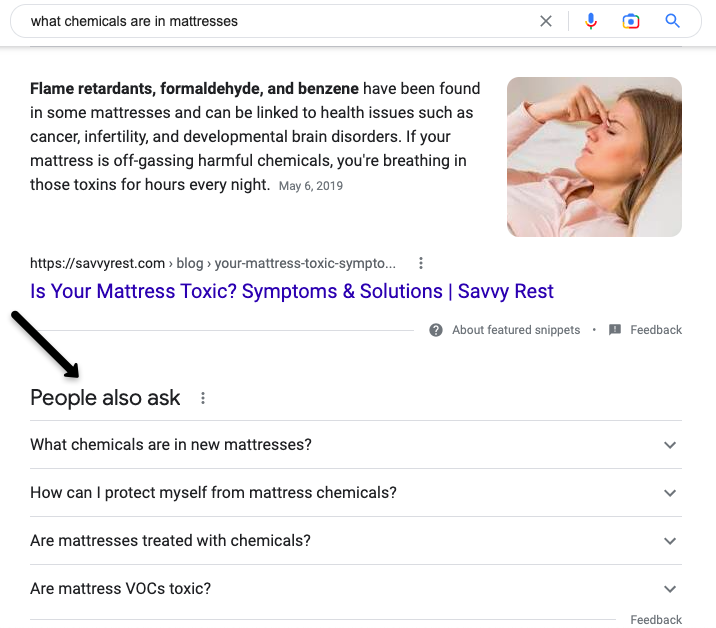Expand 'How can I protect myself' chevron

(x=670, y=493)
